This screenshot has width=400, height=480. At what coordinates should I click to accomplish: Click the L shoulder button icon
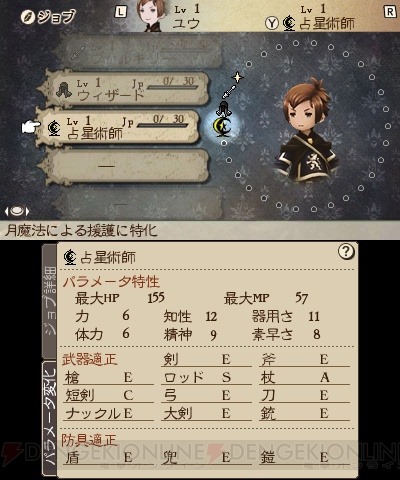pos(120,12)
